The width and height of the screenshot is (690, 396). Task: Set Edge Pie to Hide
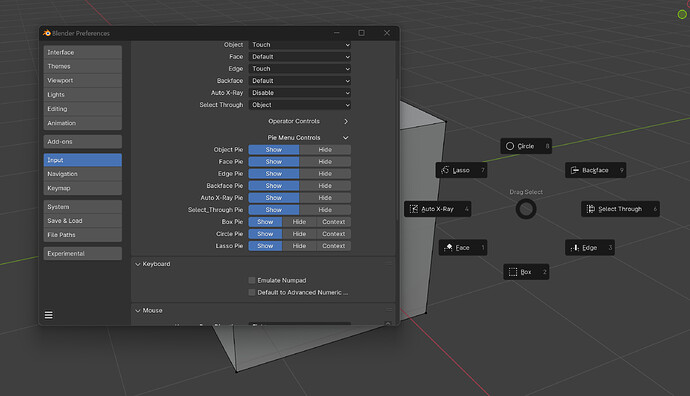pos(325,174)
